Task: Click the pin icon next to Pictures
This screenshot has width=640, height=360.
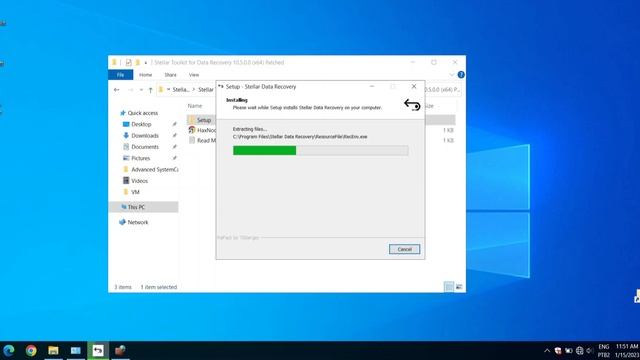Action: click(175, 158)
